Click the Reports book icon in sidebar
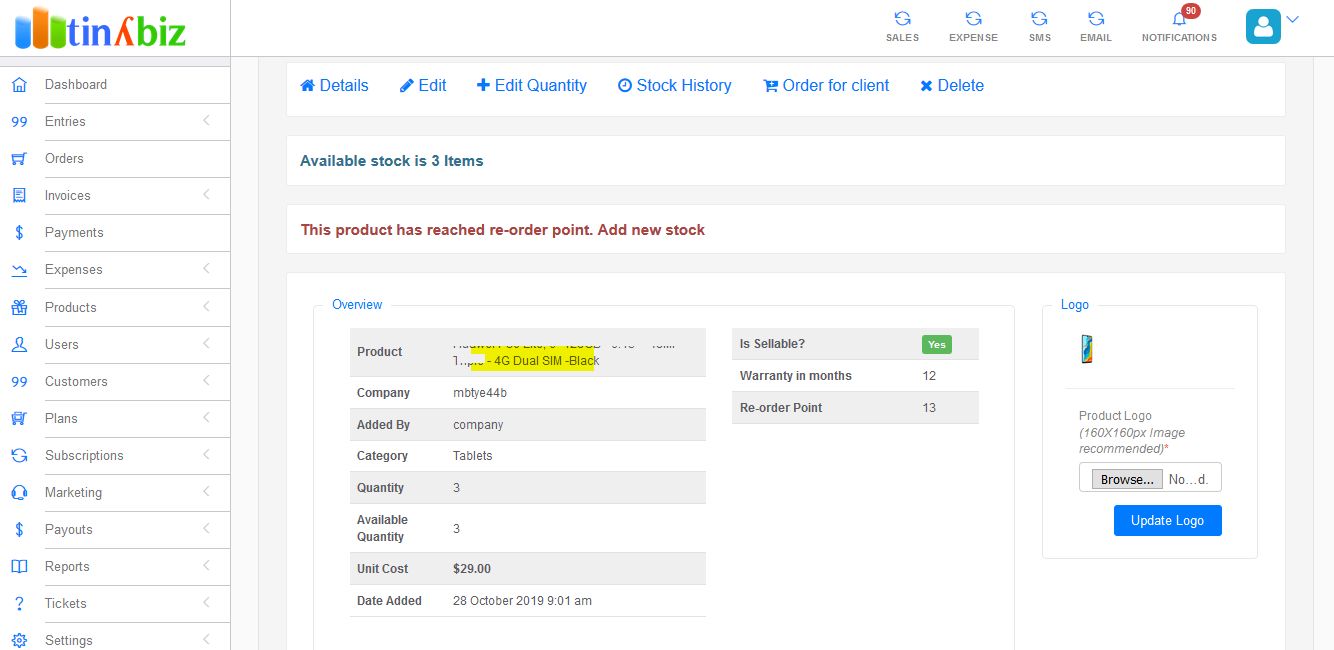The image size is (1334, 650). [19, 566]
